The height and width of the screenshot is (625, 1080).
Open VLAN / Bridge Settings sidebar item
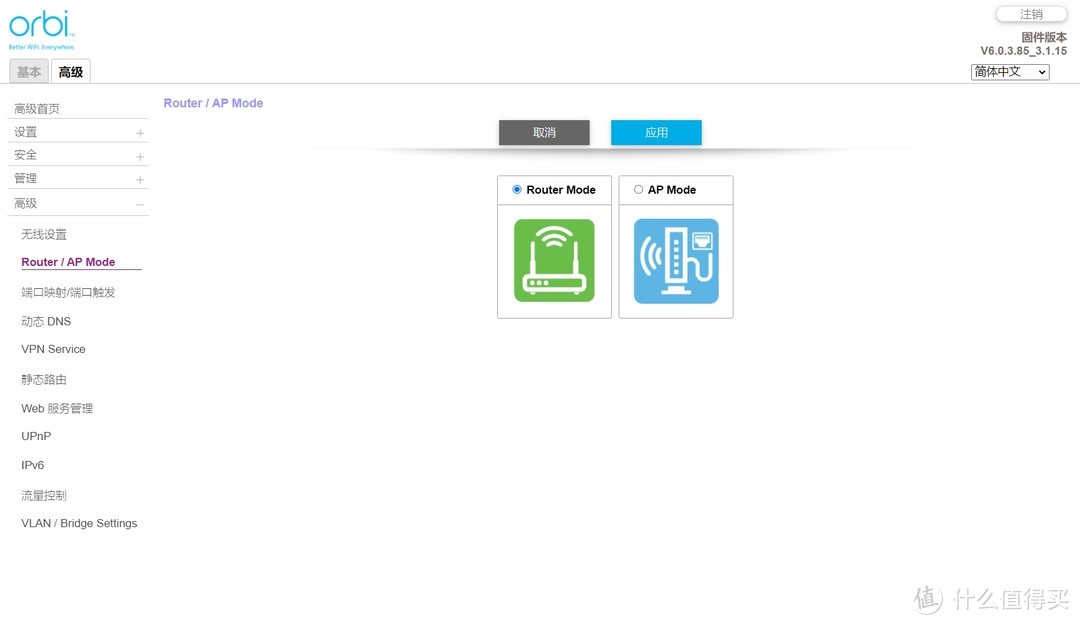[79, 524]
